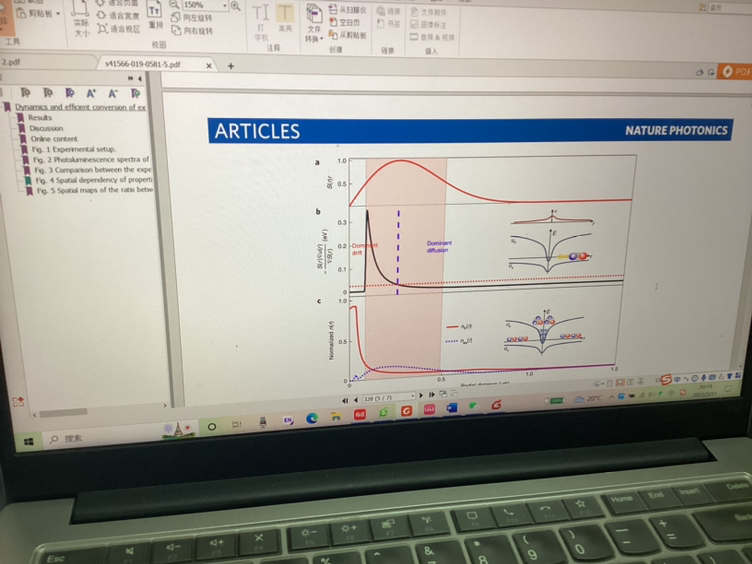The width and height of the screenshot is (752, 564).
Task: Open 'Fig. 5 Spatial maps of the ratio' bookmark
Action: pyautogui.click(x=95, y=190)
